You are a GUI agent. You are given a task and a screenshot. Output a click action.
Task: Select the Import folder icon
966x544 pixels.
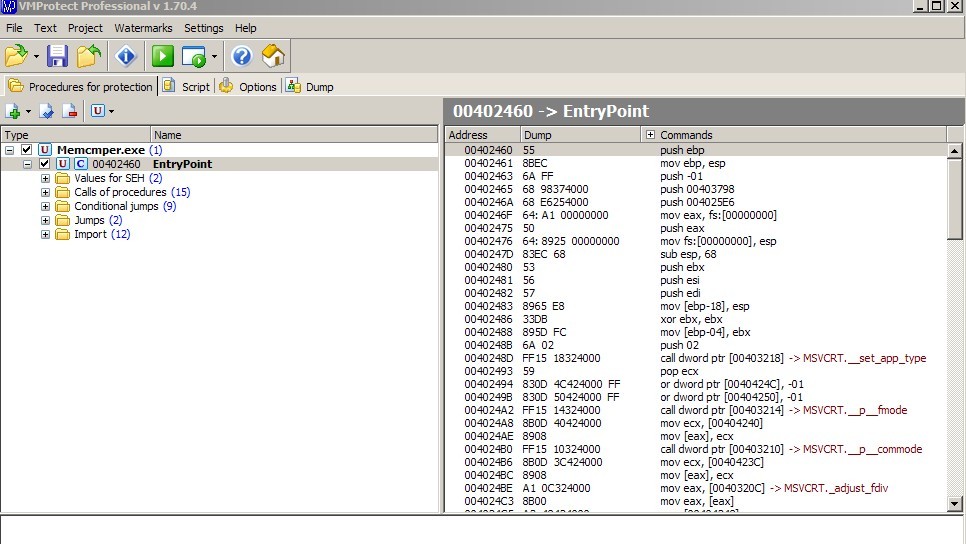62,234
